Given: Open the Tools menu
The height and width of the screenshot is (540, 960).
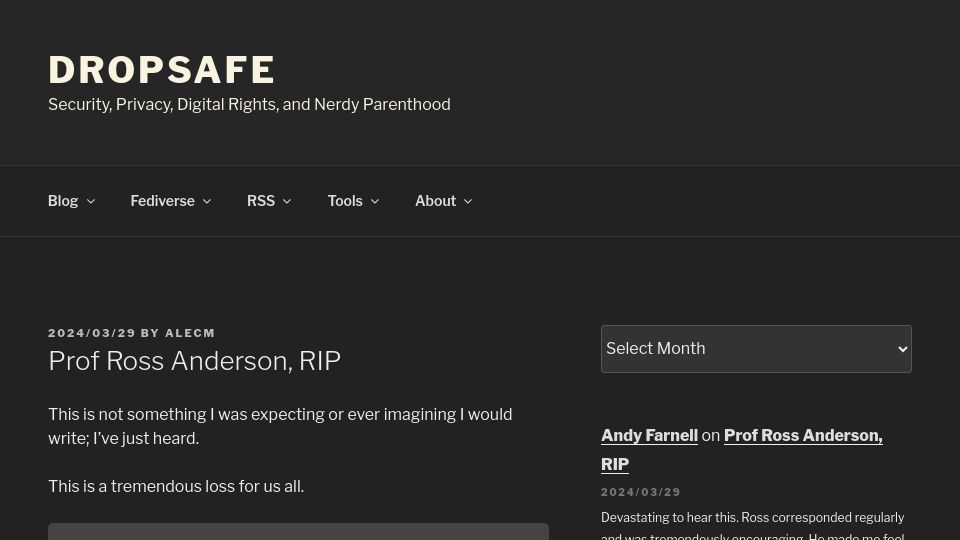Looking at the screenshot, I should pyautogui.click(x=345, y=201).
